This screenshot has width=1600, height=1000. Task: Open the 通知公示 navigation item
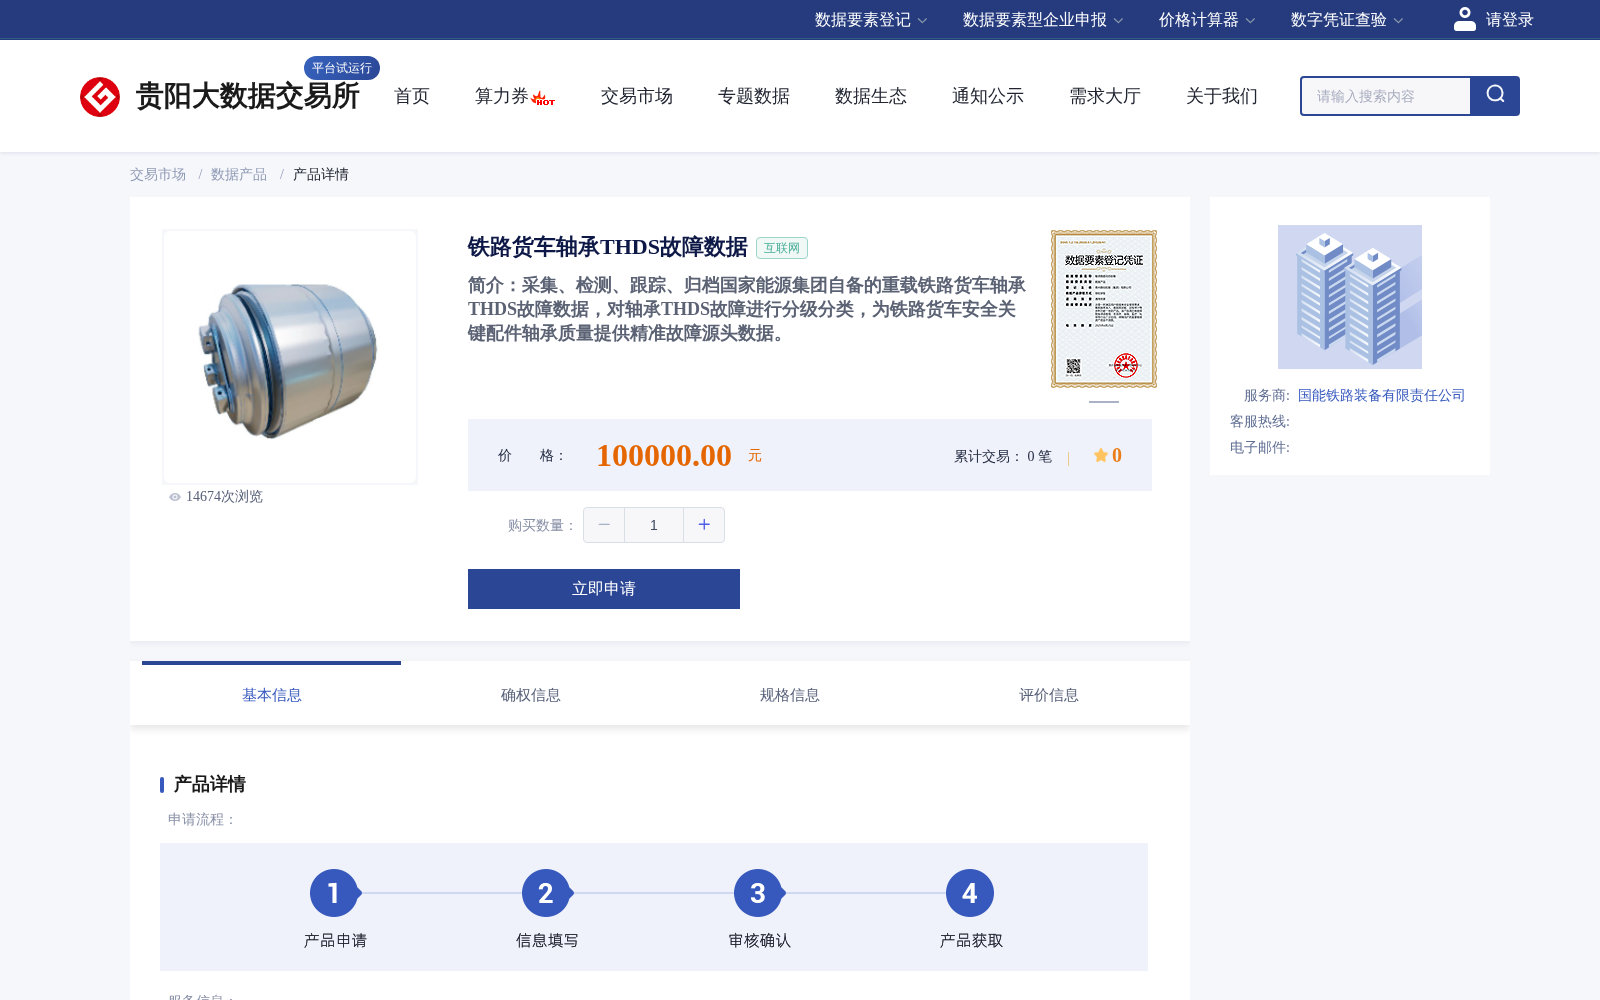click(x=988, y=96)
